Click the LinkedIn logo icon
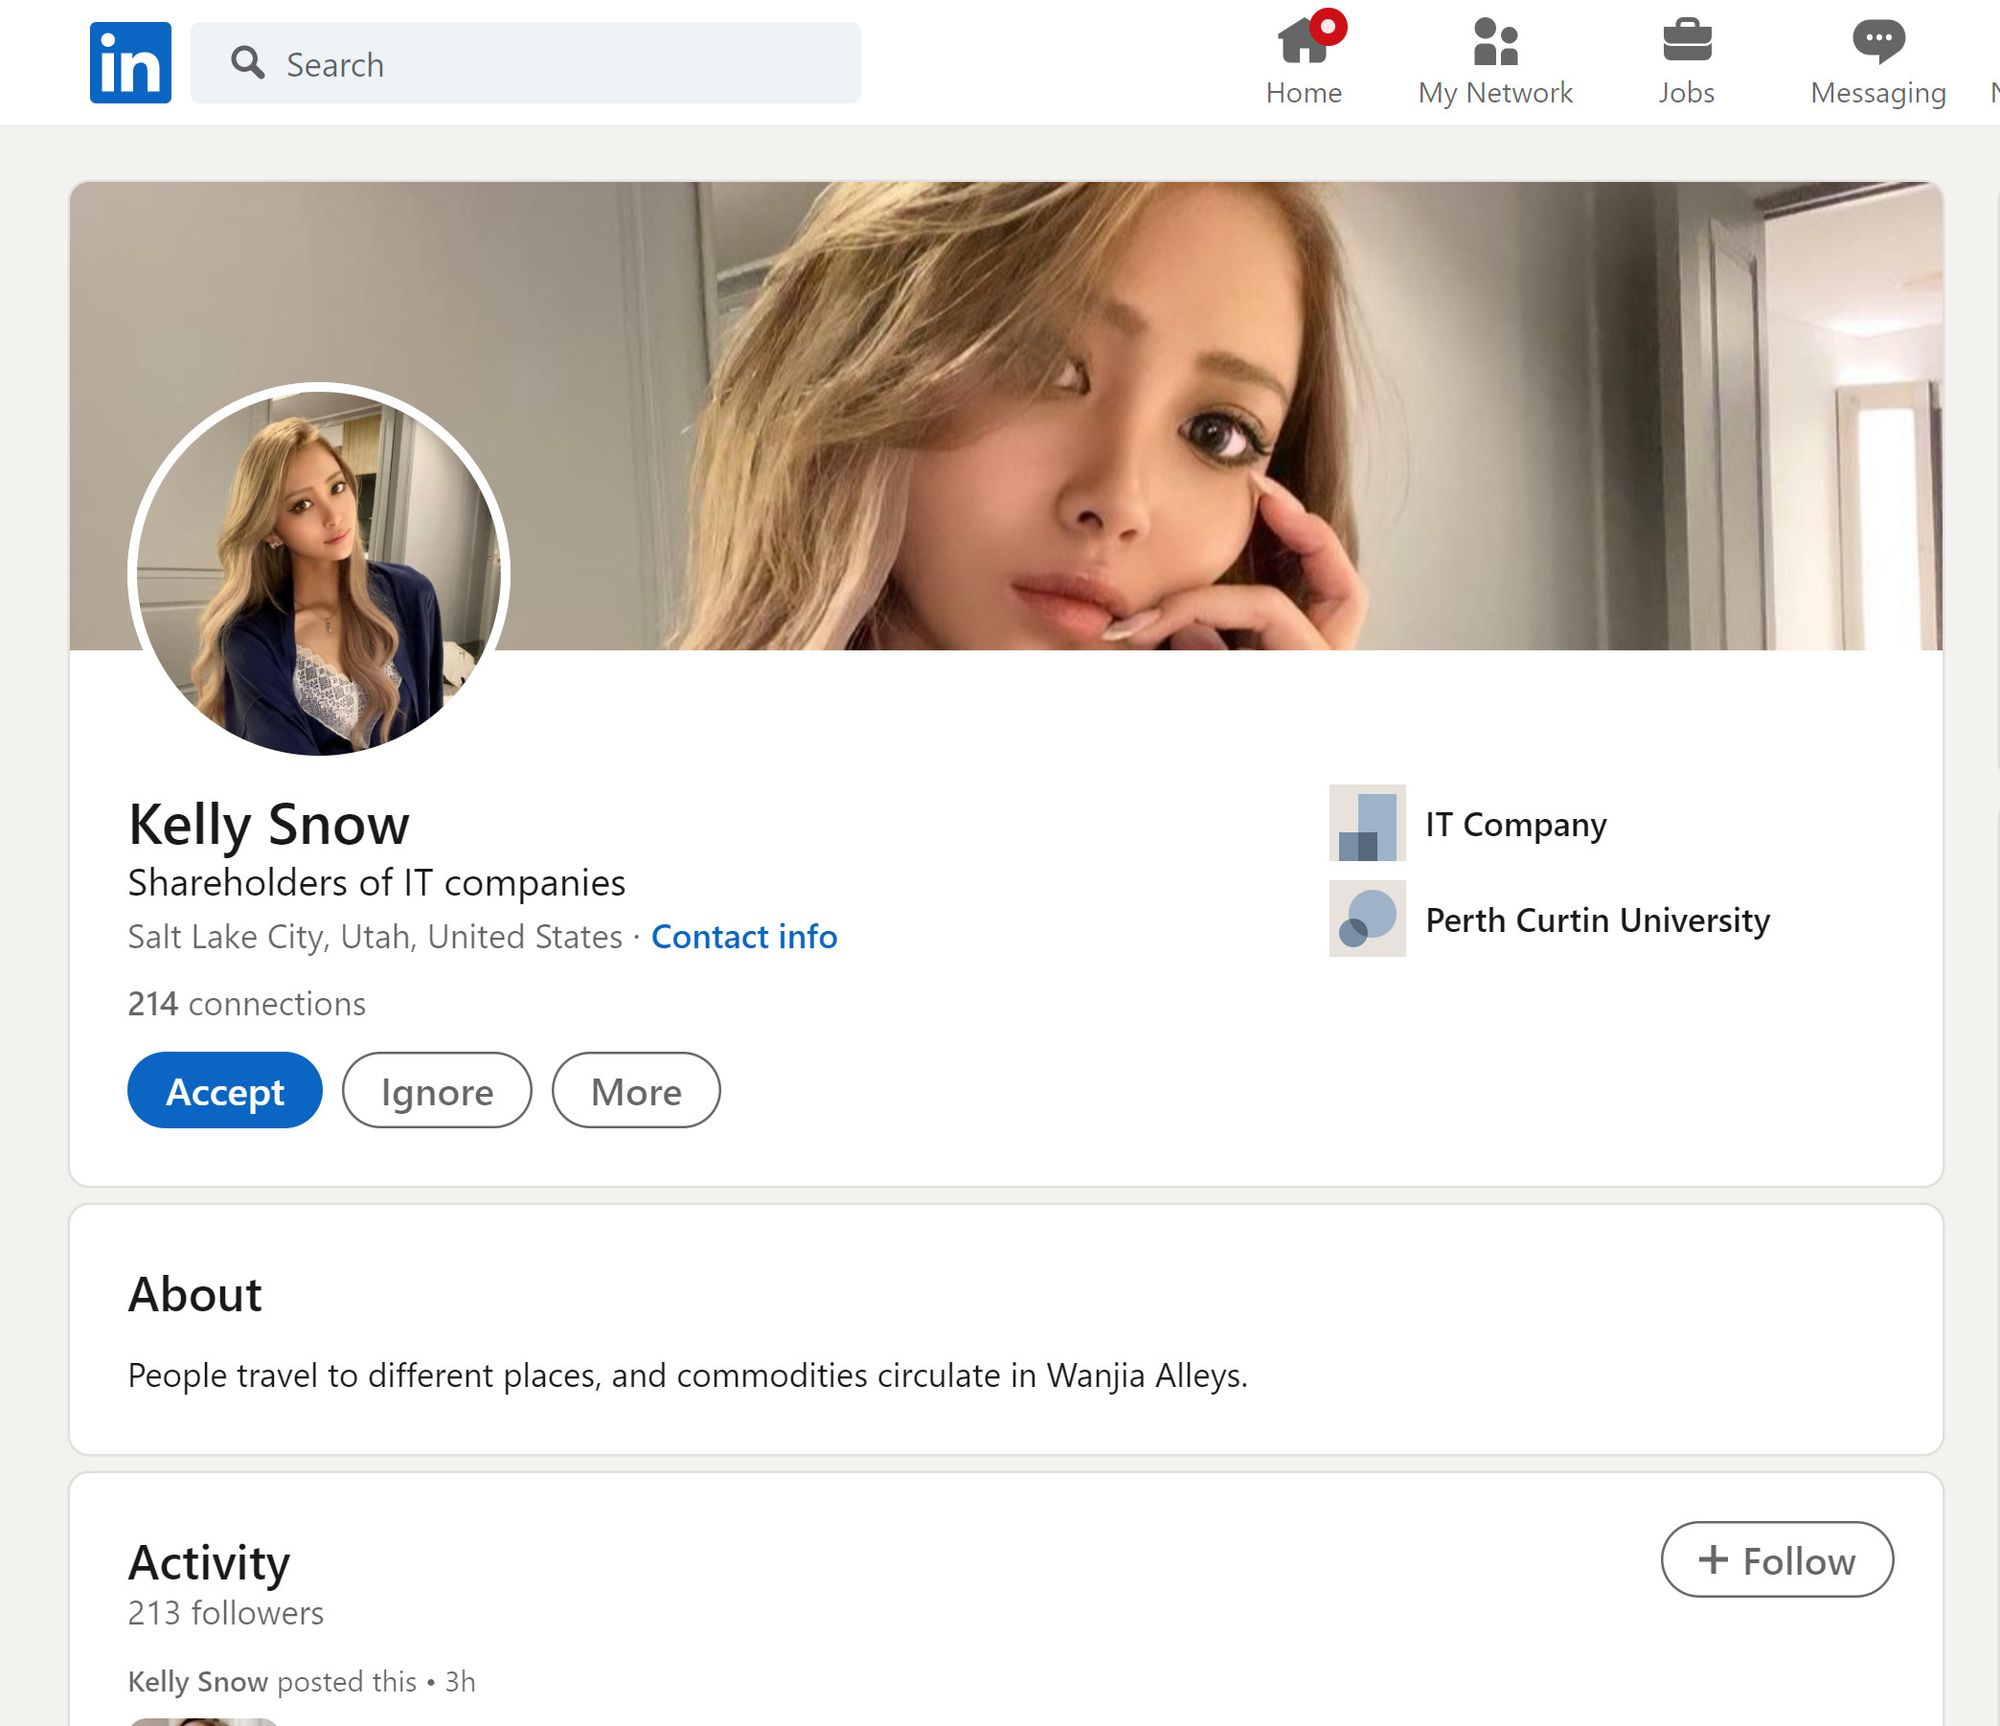 coord(130,63)
